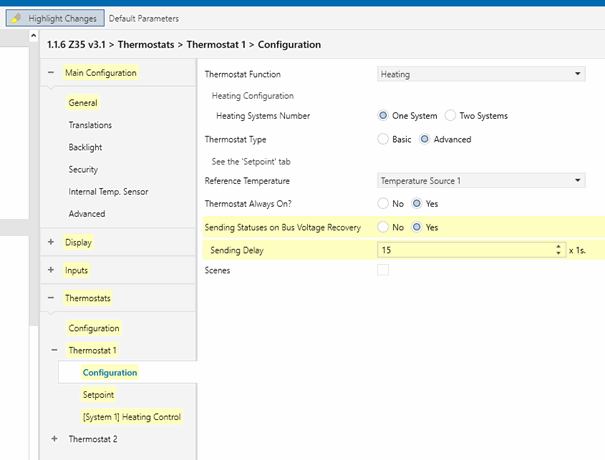Select the Inputs section label
The width and height of the screenshot is (605, 460).
pos(76,270)
